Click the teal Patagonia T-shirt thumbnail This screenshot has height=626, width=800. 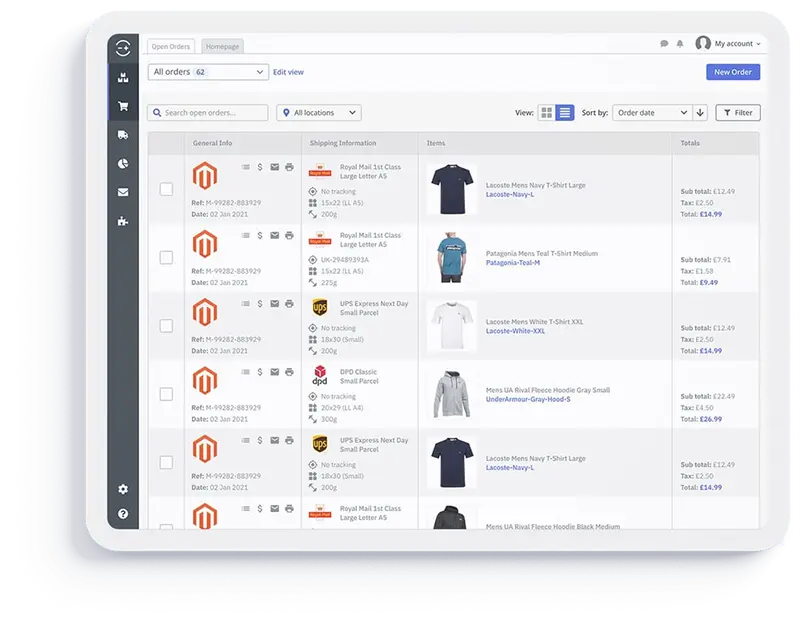452,257
